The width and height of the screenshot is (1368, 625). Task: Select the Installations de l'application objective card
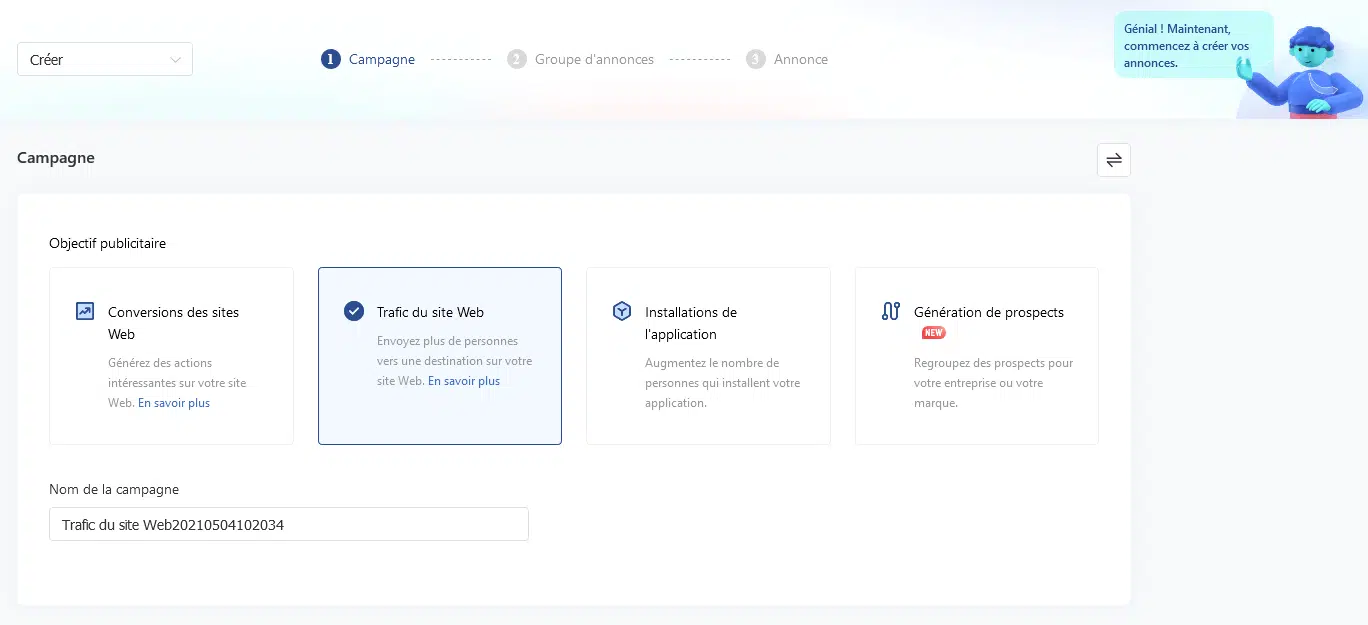click(x=708, y=355)
